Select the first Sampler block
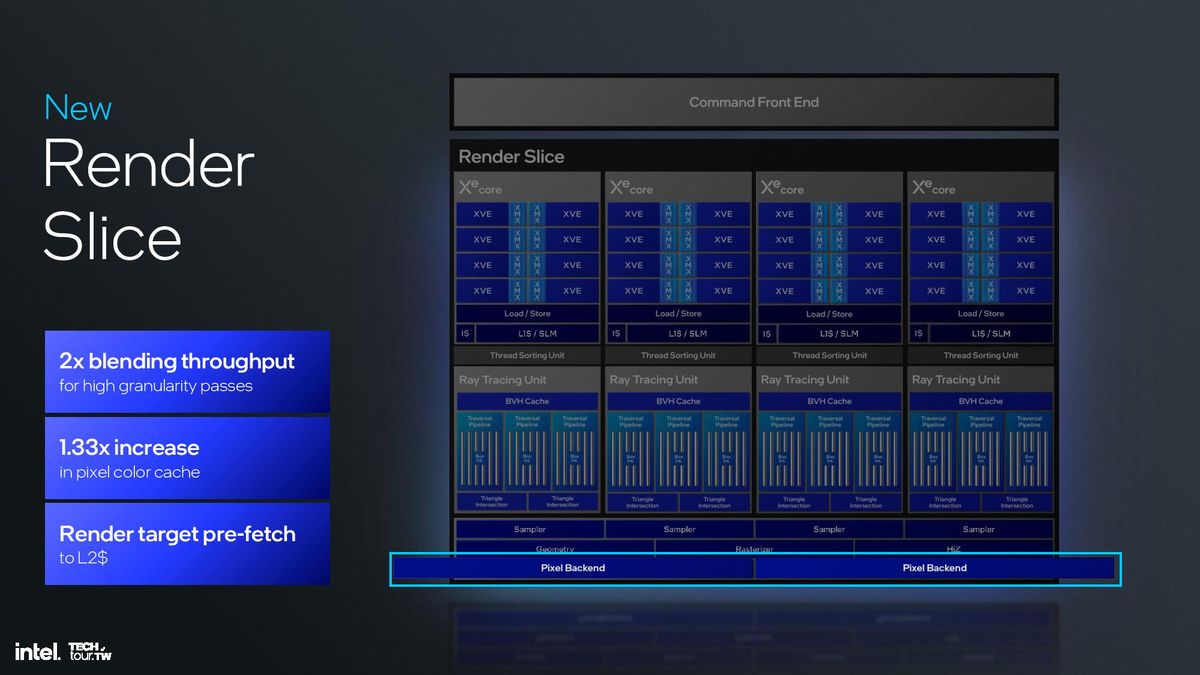This screenshot has height=675, width=1200. [x=530, y=529]
